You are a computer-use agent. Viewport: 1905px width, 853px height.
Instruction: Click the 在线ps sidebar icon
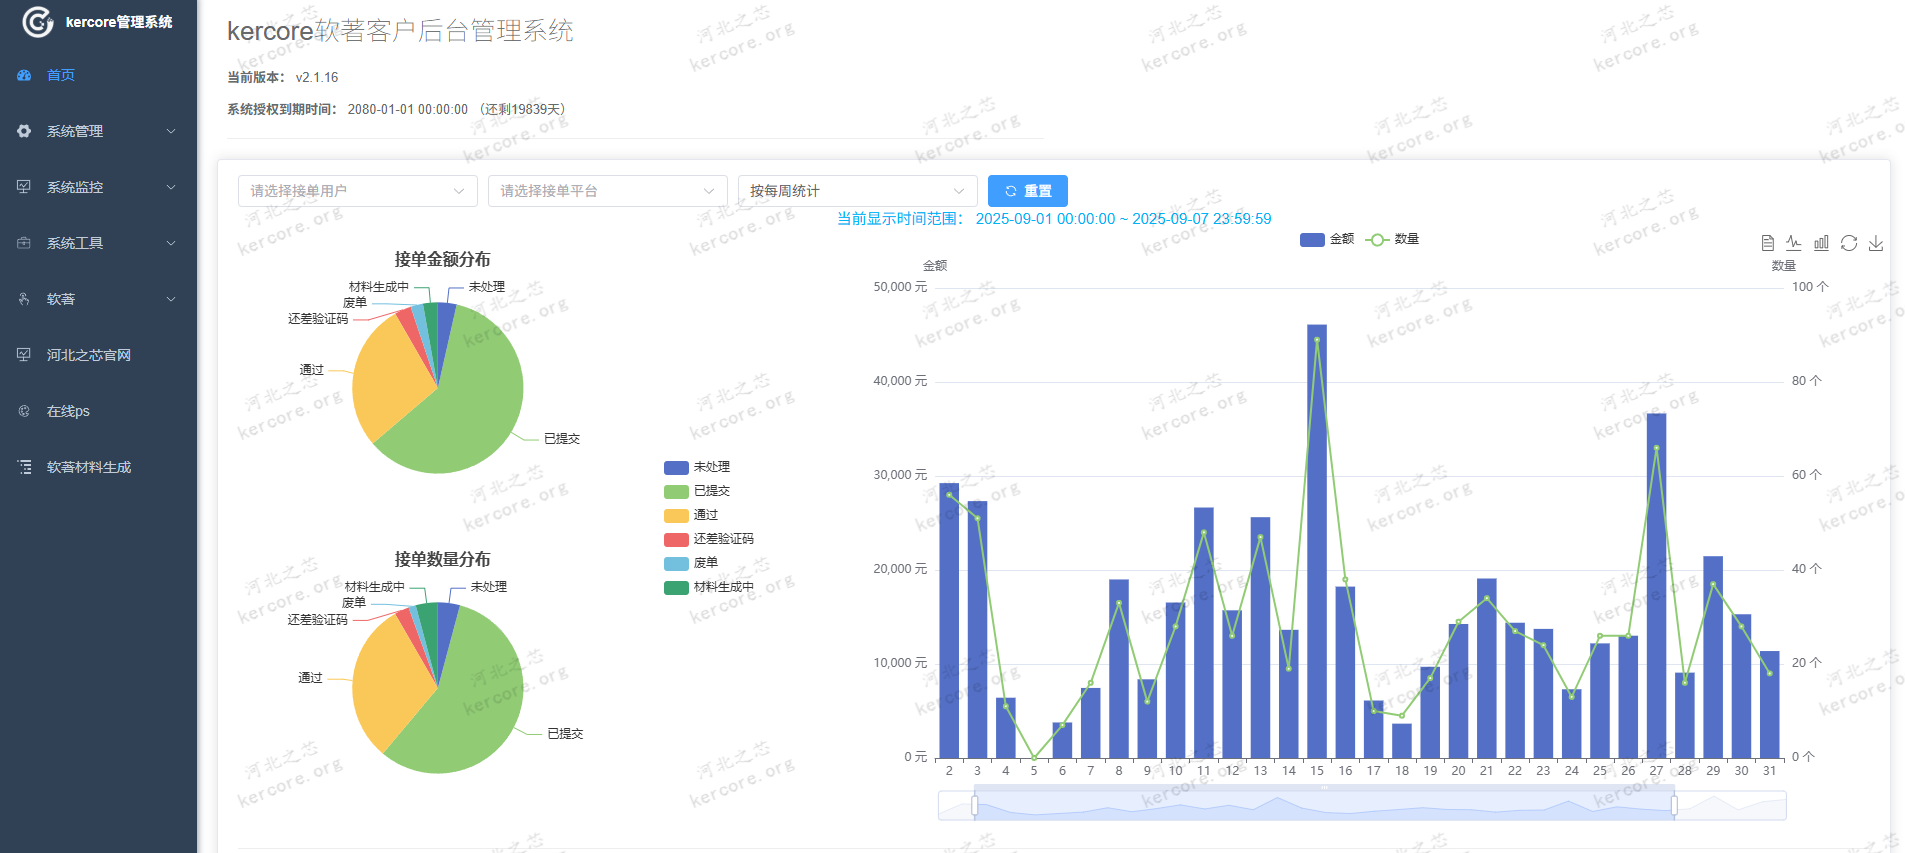(24, 411)
